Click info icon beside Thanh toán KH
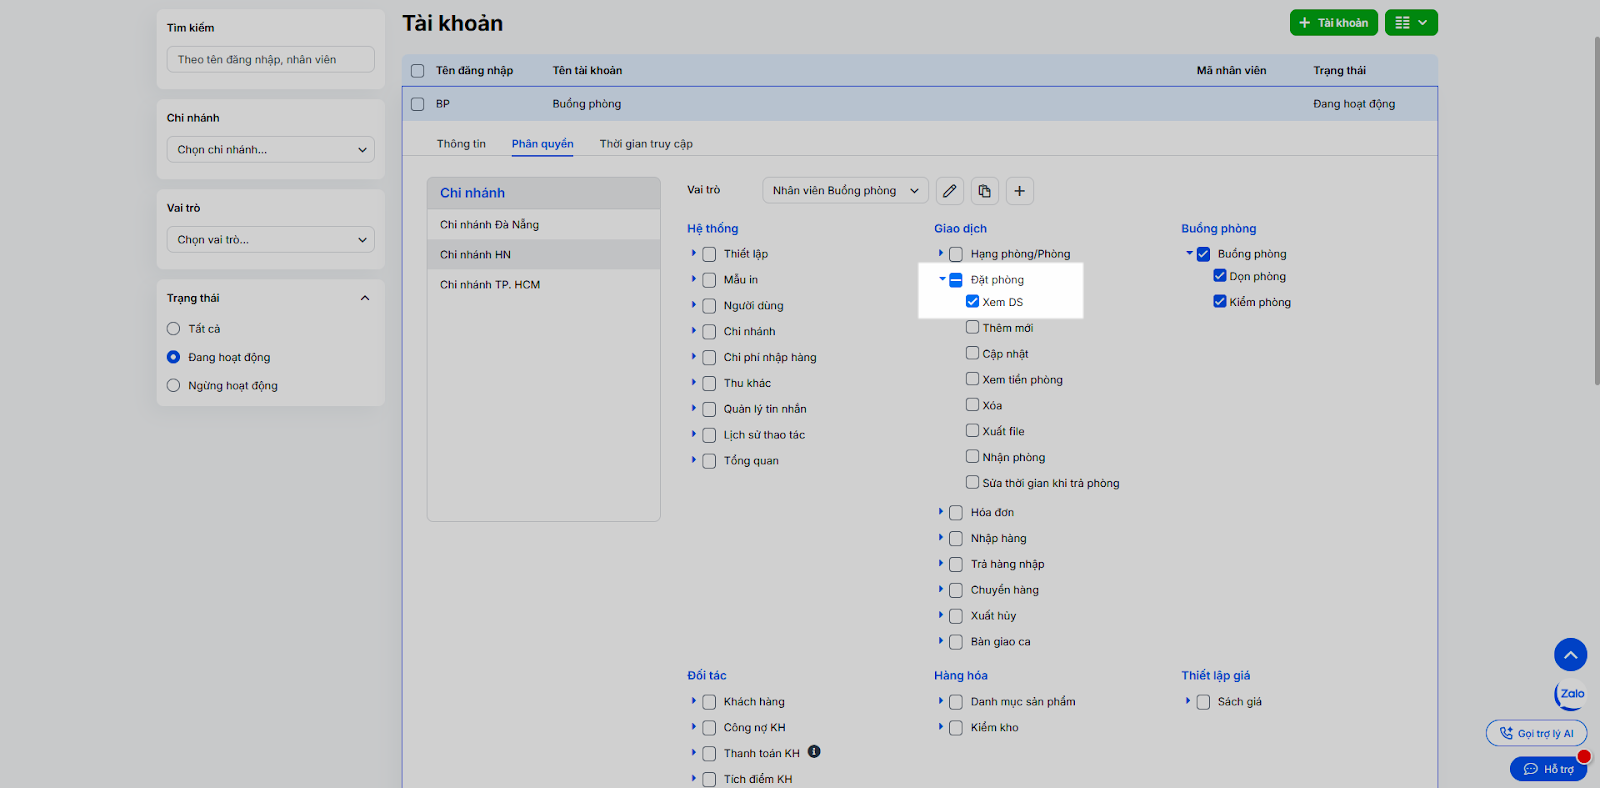Image resolution: width=1600 pixels, height=788 pixels. (814, 752)
